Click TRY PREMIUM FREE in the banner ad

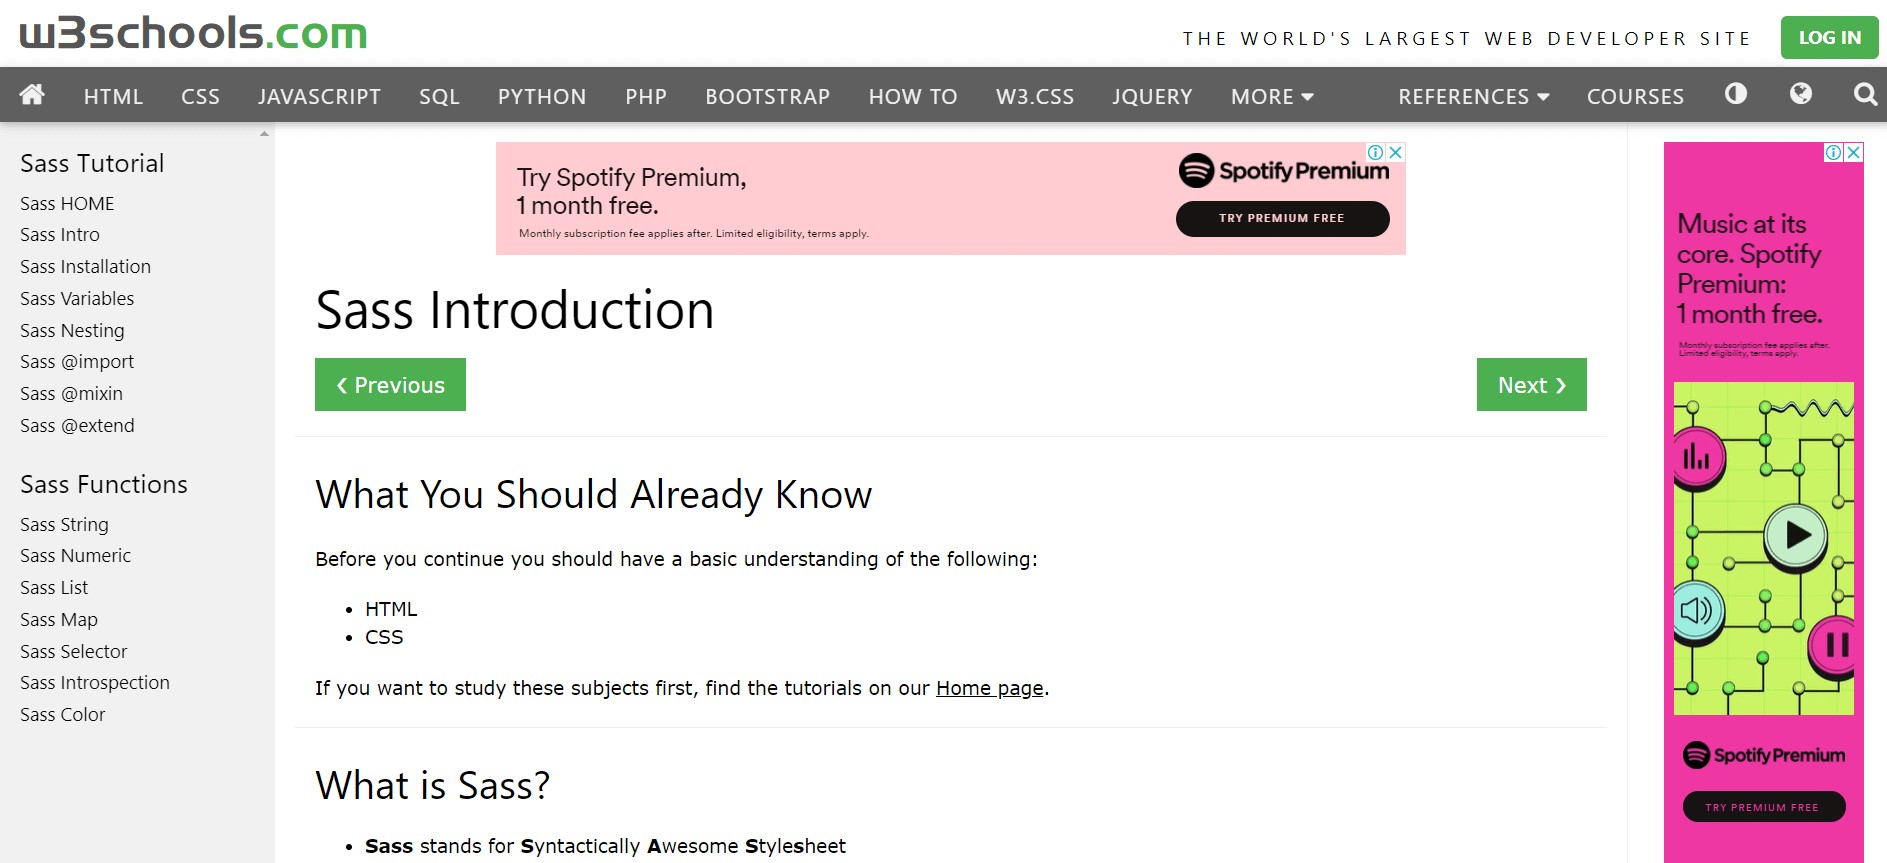coord(1282,218)
